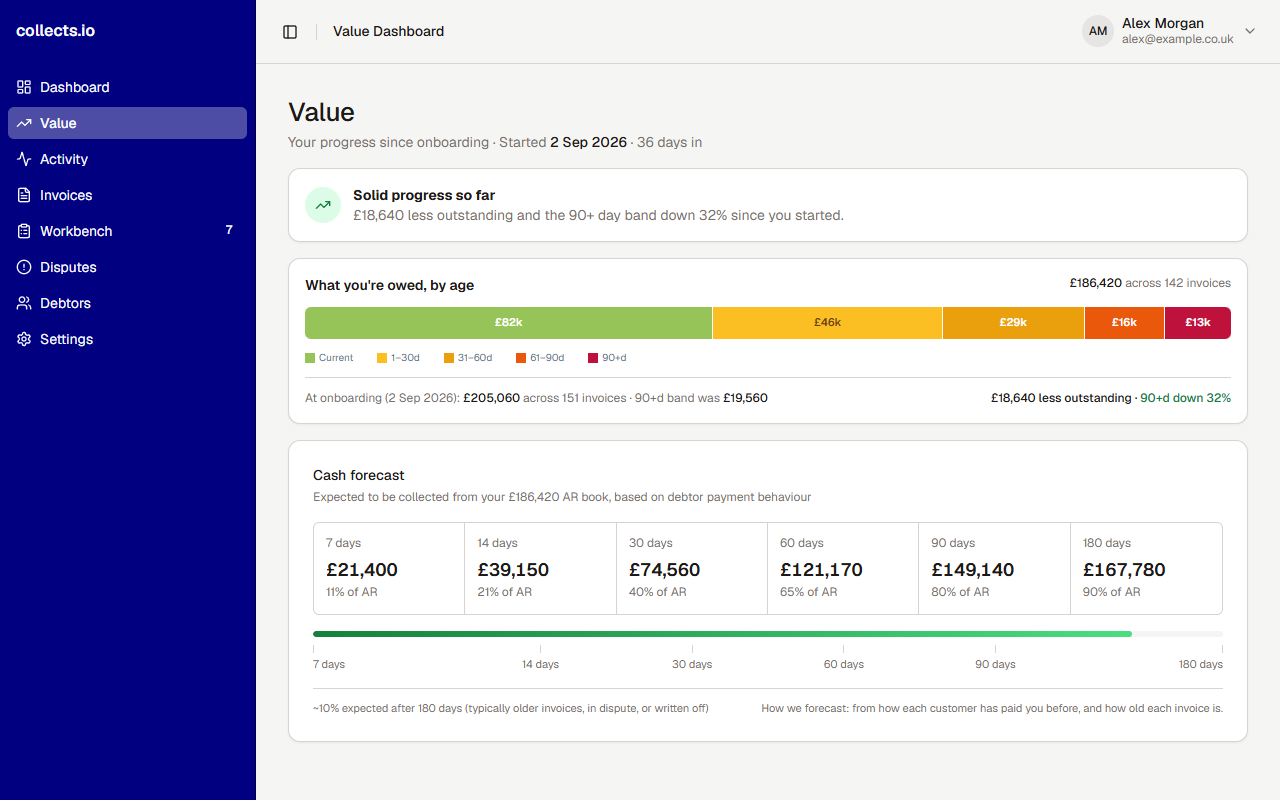This screenshot has height=800, width=1280.
Task: Click the 'Value Dashboard' header title
Action: point(388,31)
